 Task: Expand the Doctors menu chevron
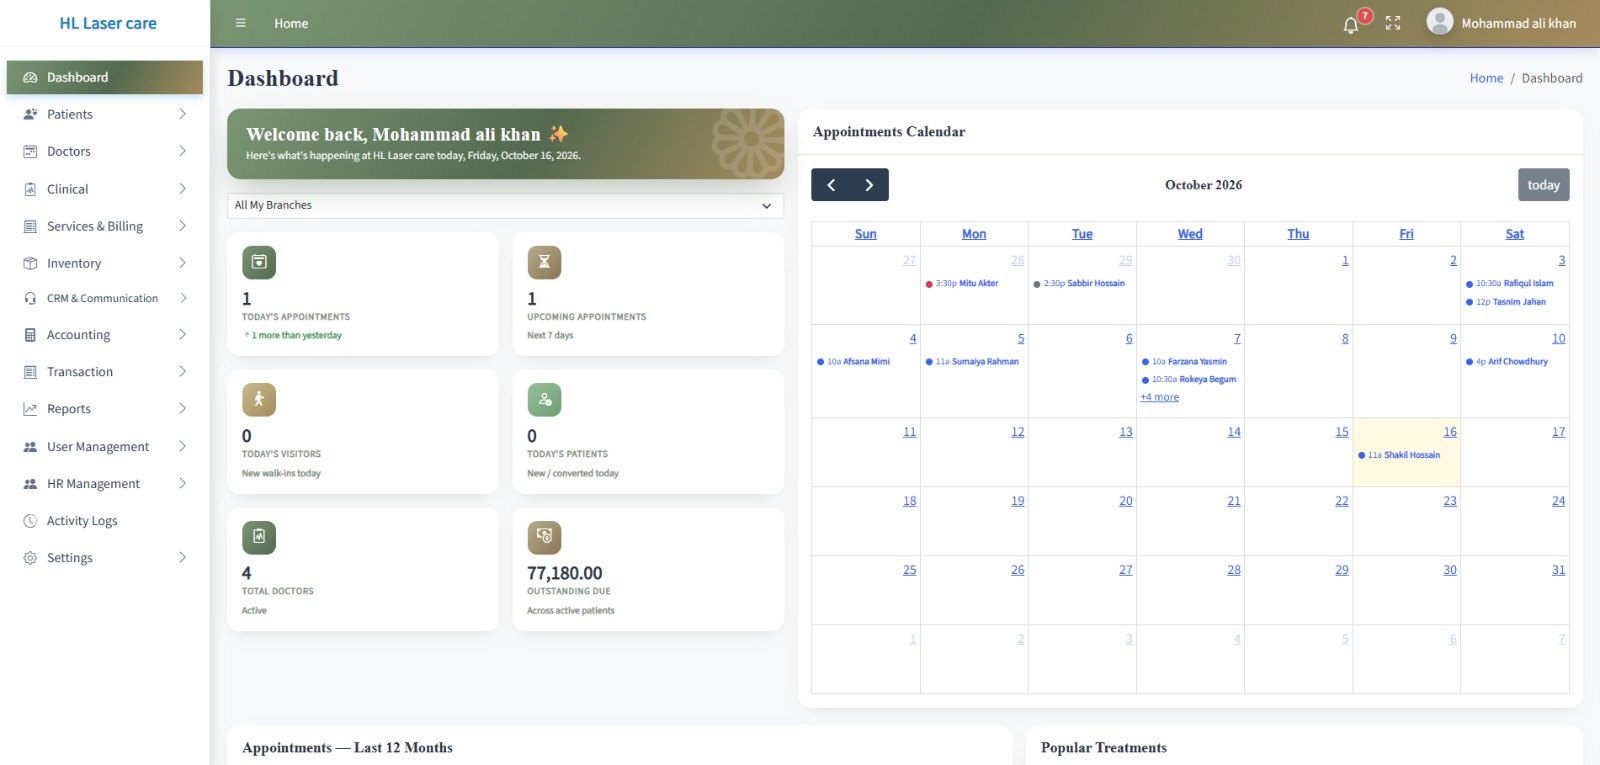pyautogui.click(x=182, y=151)
